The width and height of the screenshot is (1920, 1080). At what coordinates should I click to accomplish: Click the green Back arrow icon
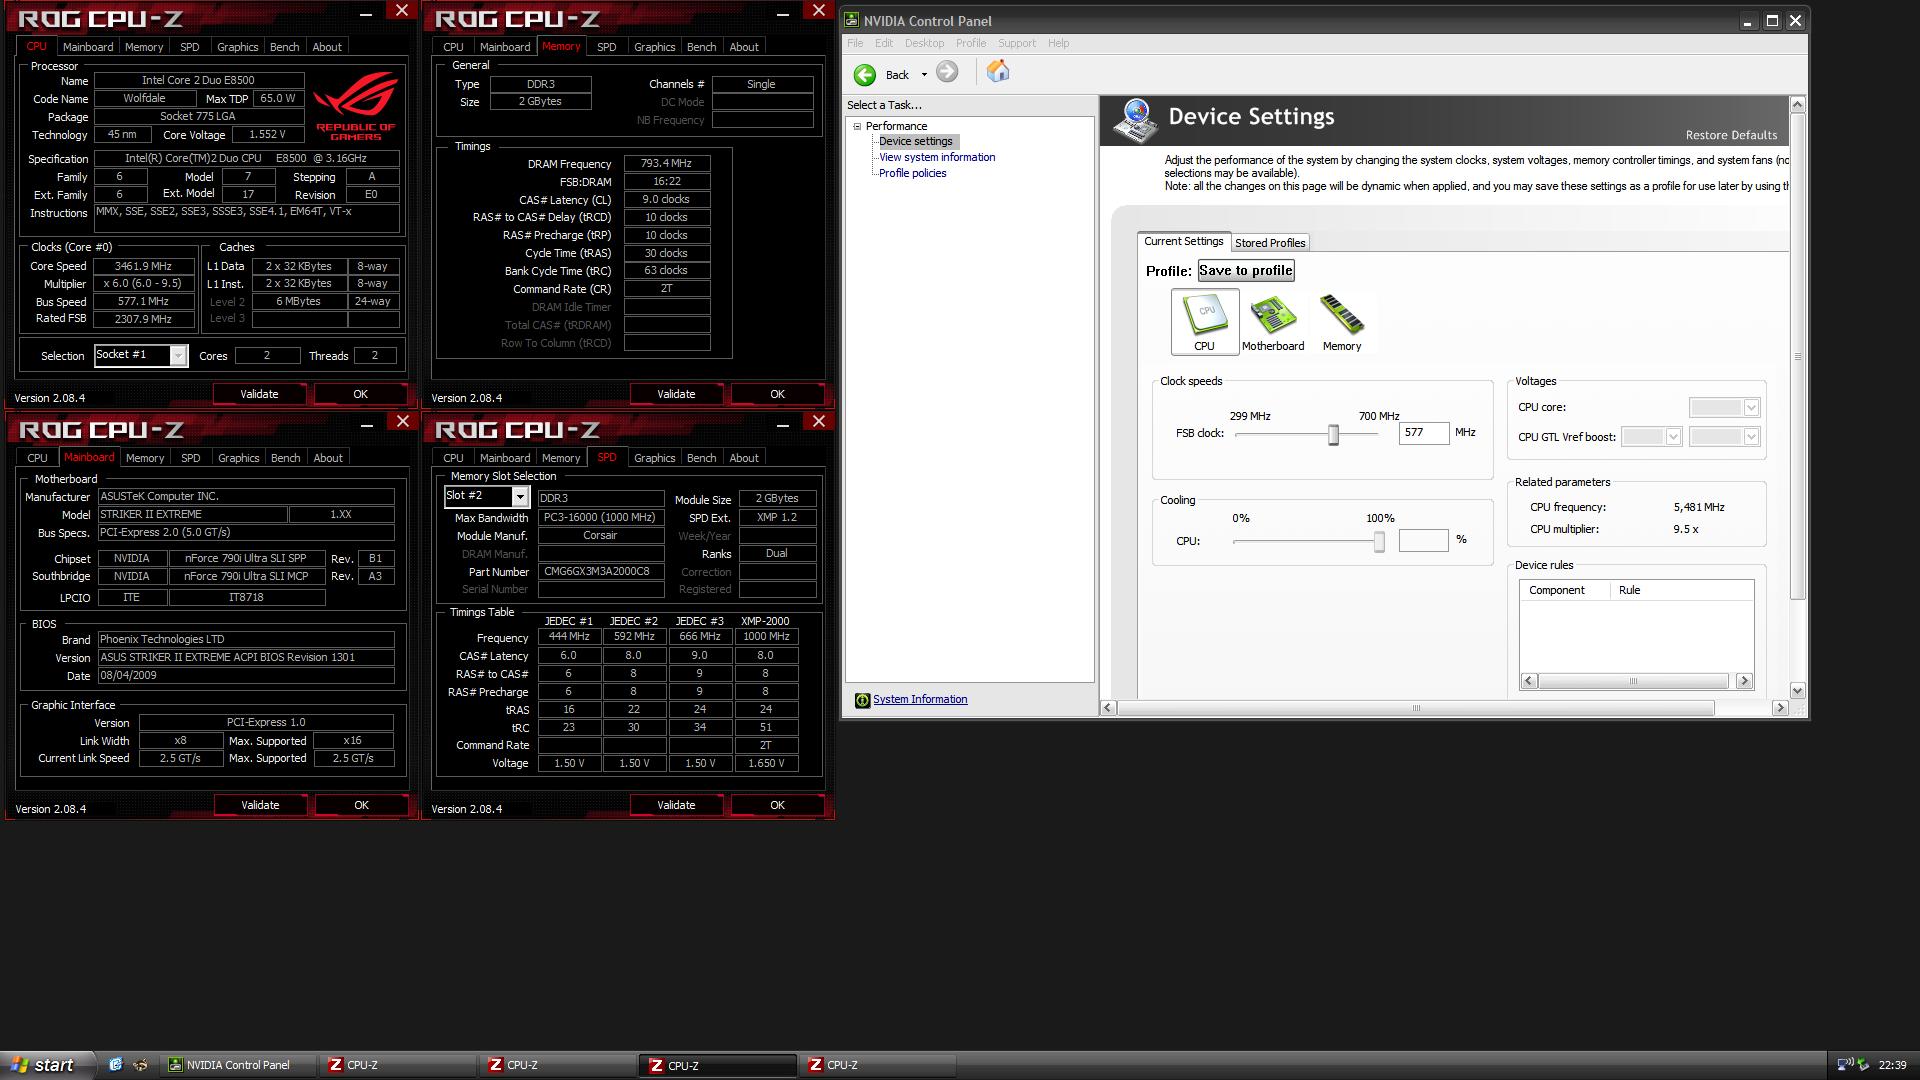(865, 75)
